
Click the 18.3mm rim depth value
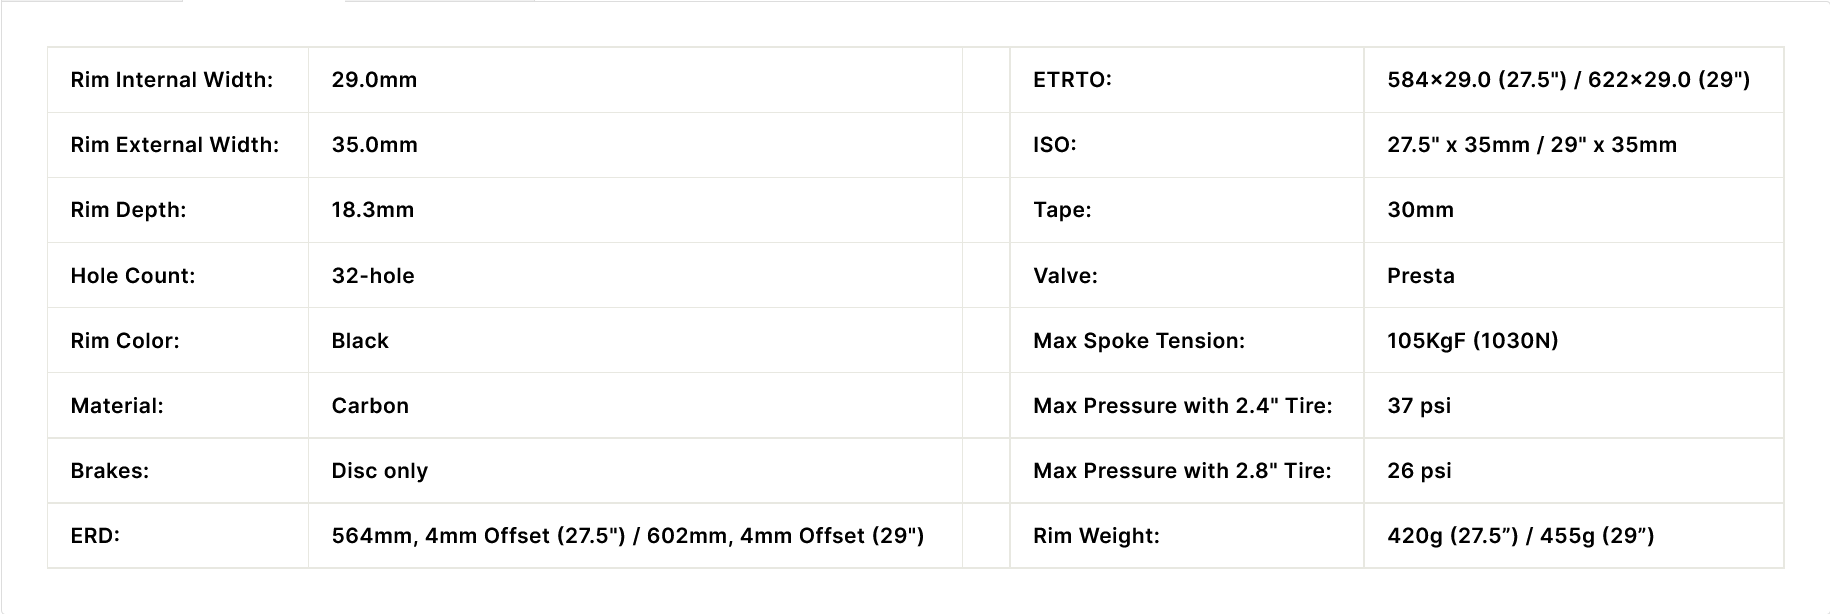372,210
